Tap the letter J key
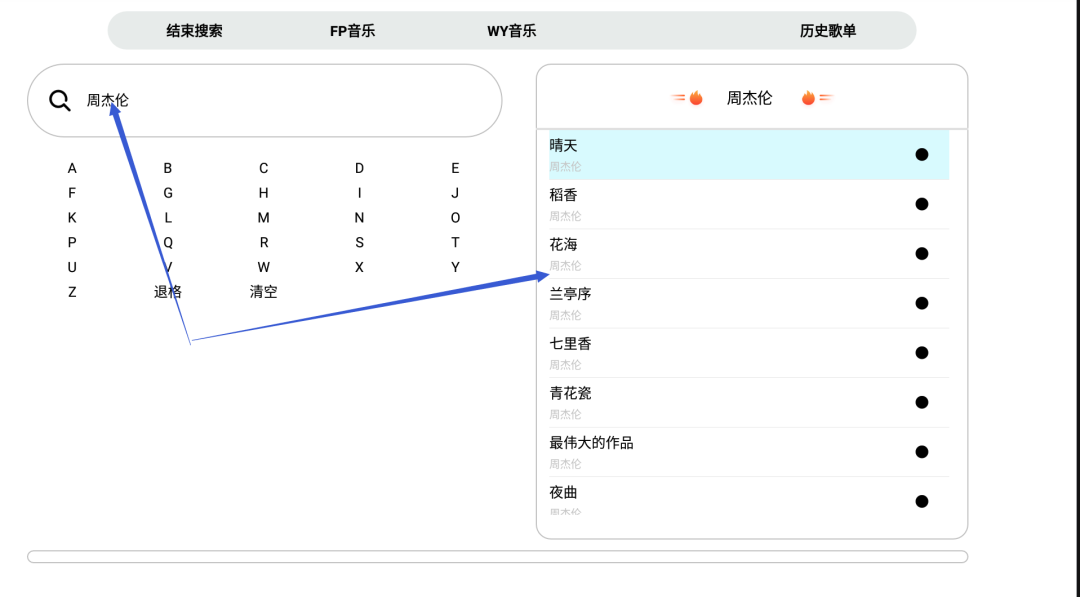 click(455, 193)
